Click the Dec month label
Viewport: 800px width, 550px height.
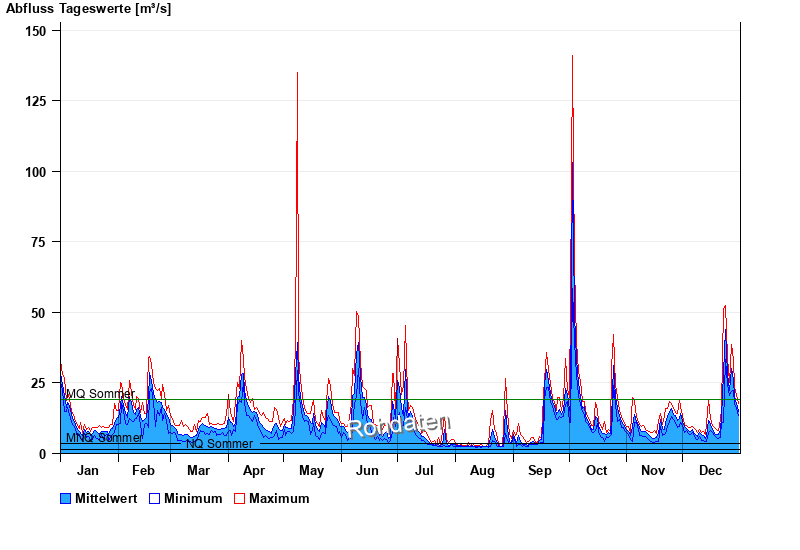pos(710,471)
